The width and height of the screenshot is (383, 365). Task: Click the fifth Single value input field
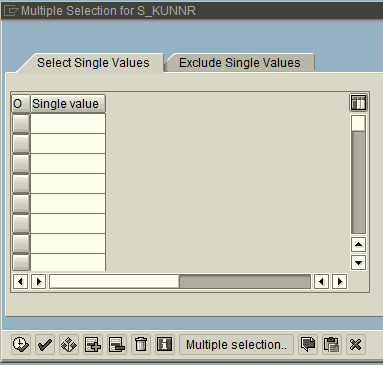[68, 204]
